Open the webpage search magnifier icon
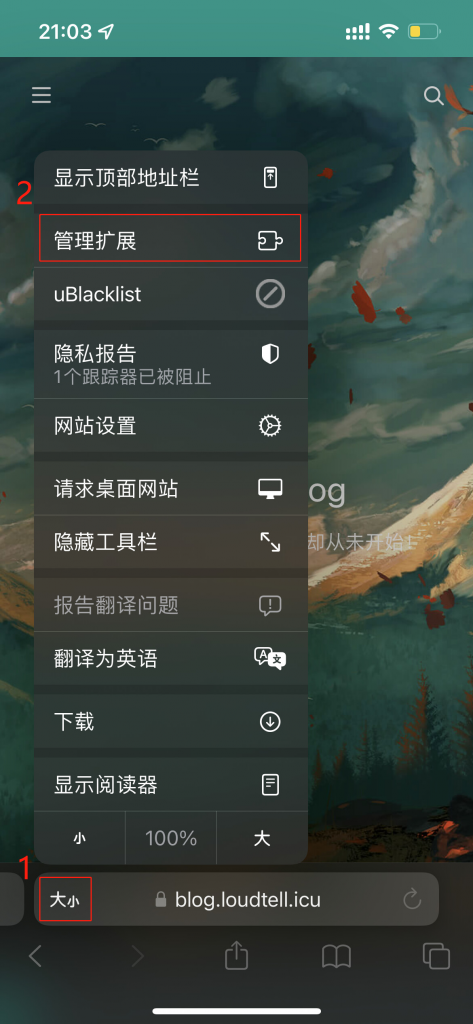Screen dimensions: 473x1024 434,96
